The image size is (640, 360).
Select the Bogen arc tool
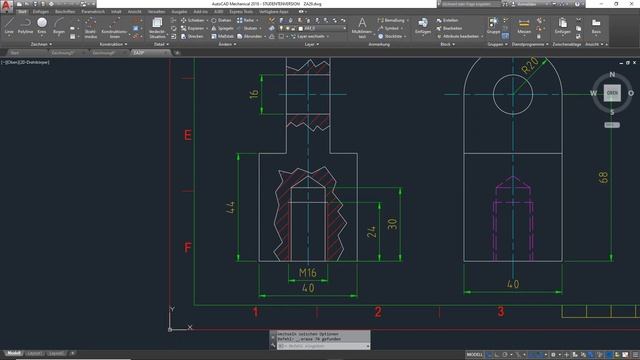59,26
